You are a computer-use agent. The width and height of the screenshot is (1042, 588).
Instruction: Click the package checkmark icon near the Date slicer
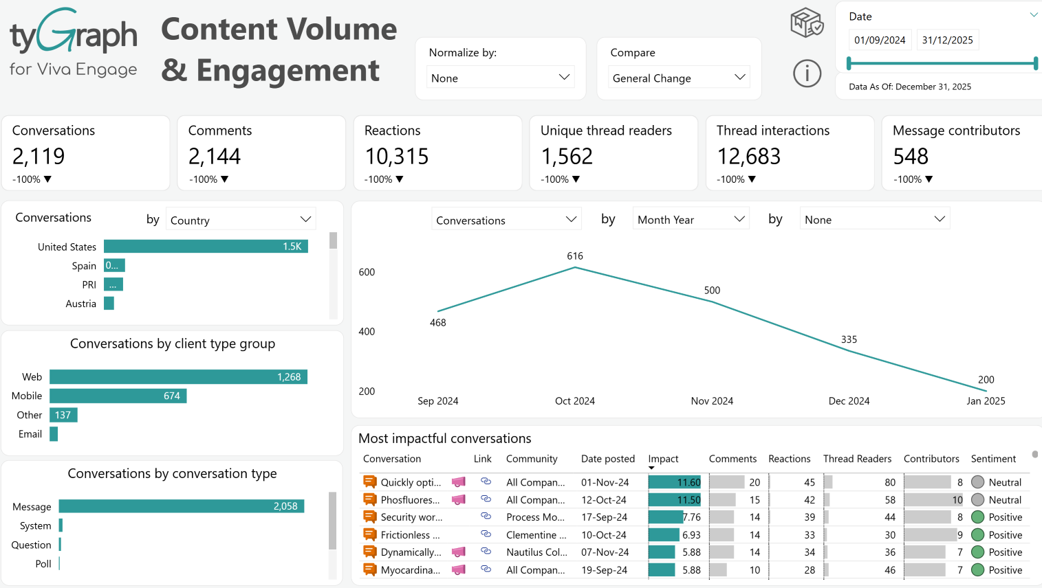[x=807, y=23]
